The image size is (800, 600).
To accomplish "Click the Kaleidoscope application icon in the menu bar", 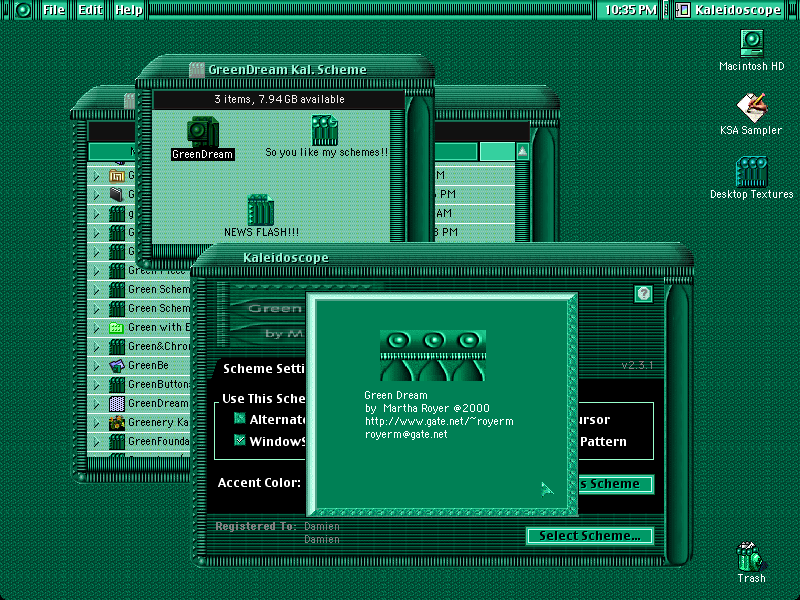I will coord(683,10).
